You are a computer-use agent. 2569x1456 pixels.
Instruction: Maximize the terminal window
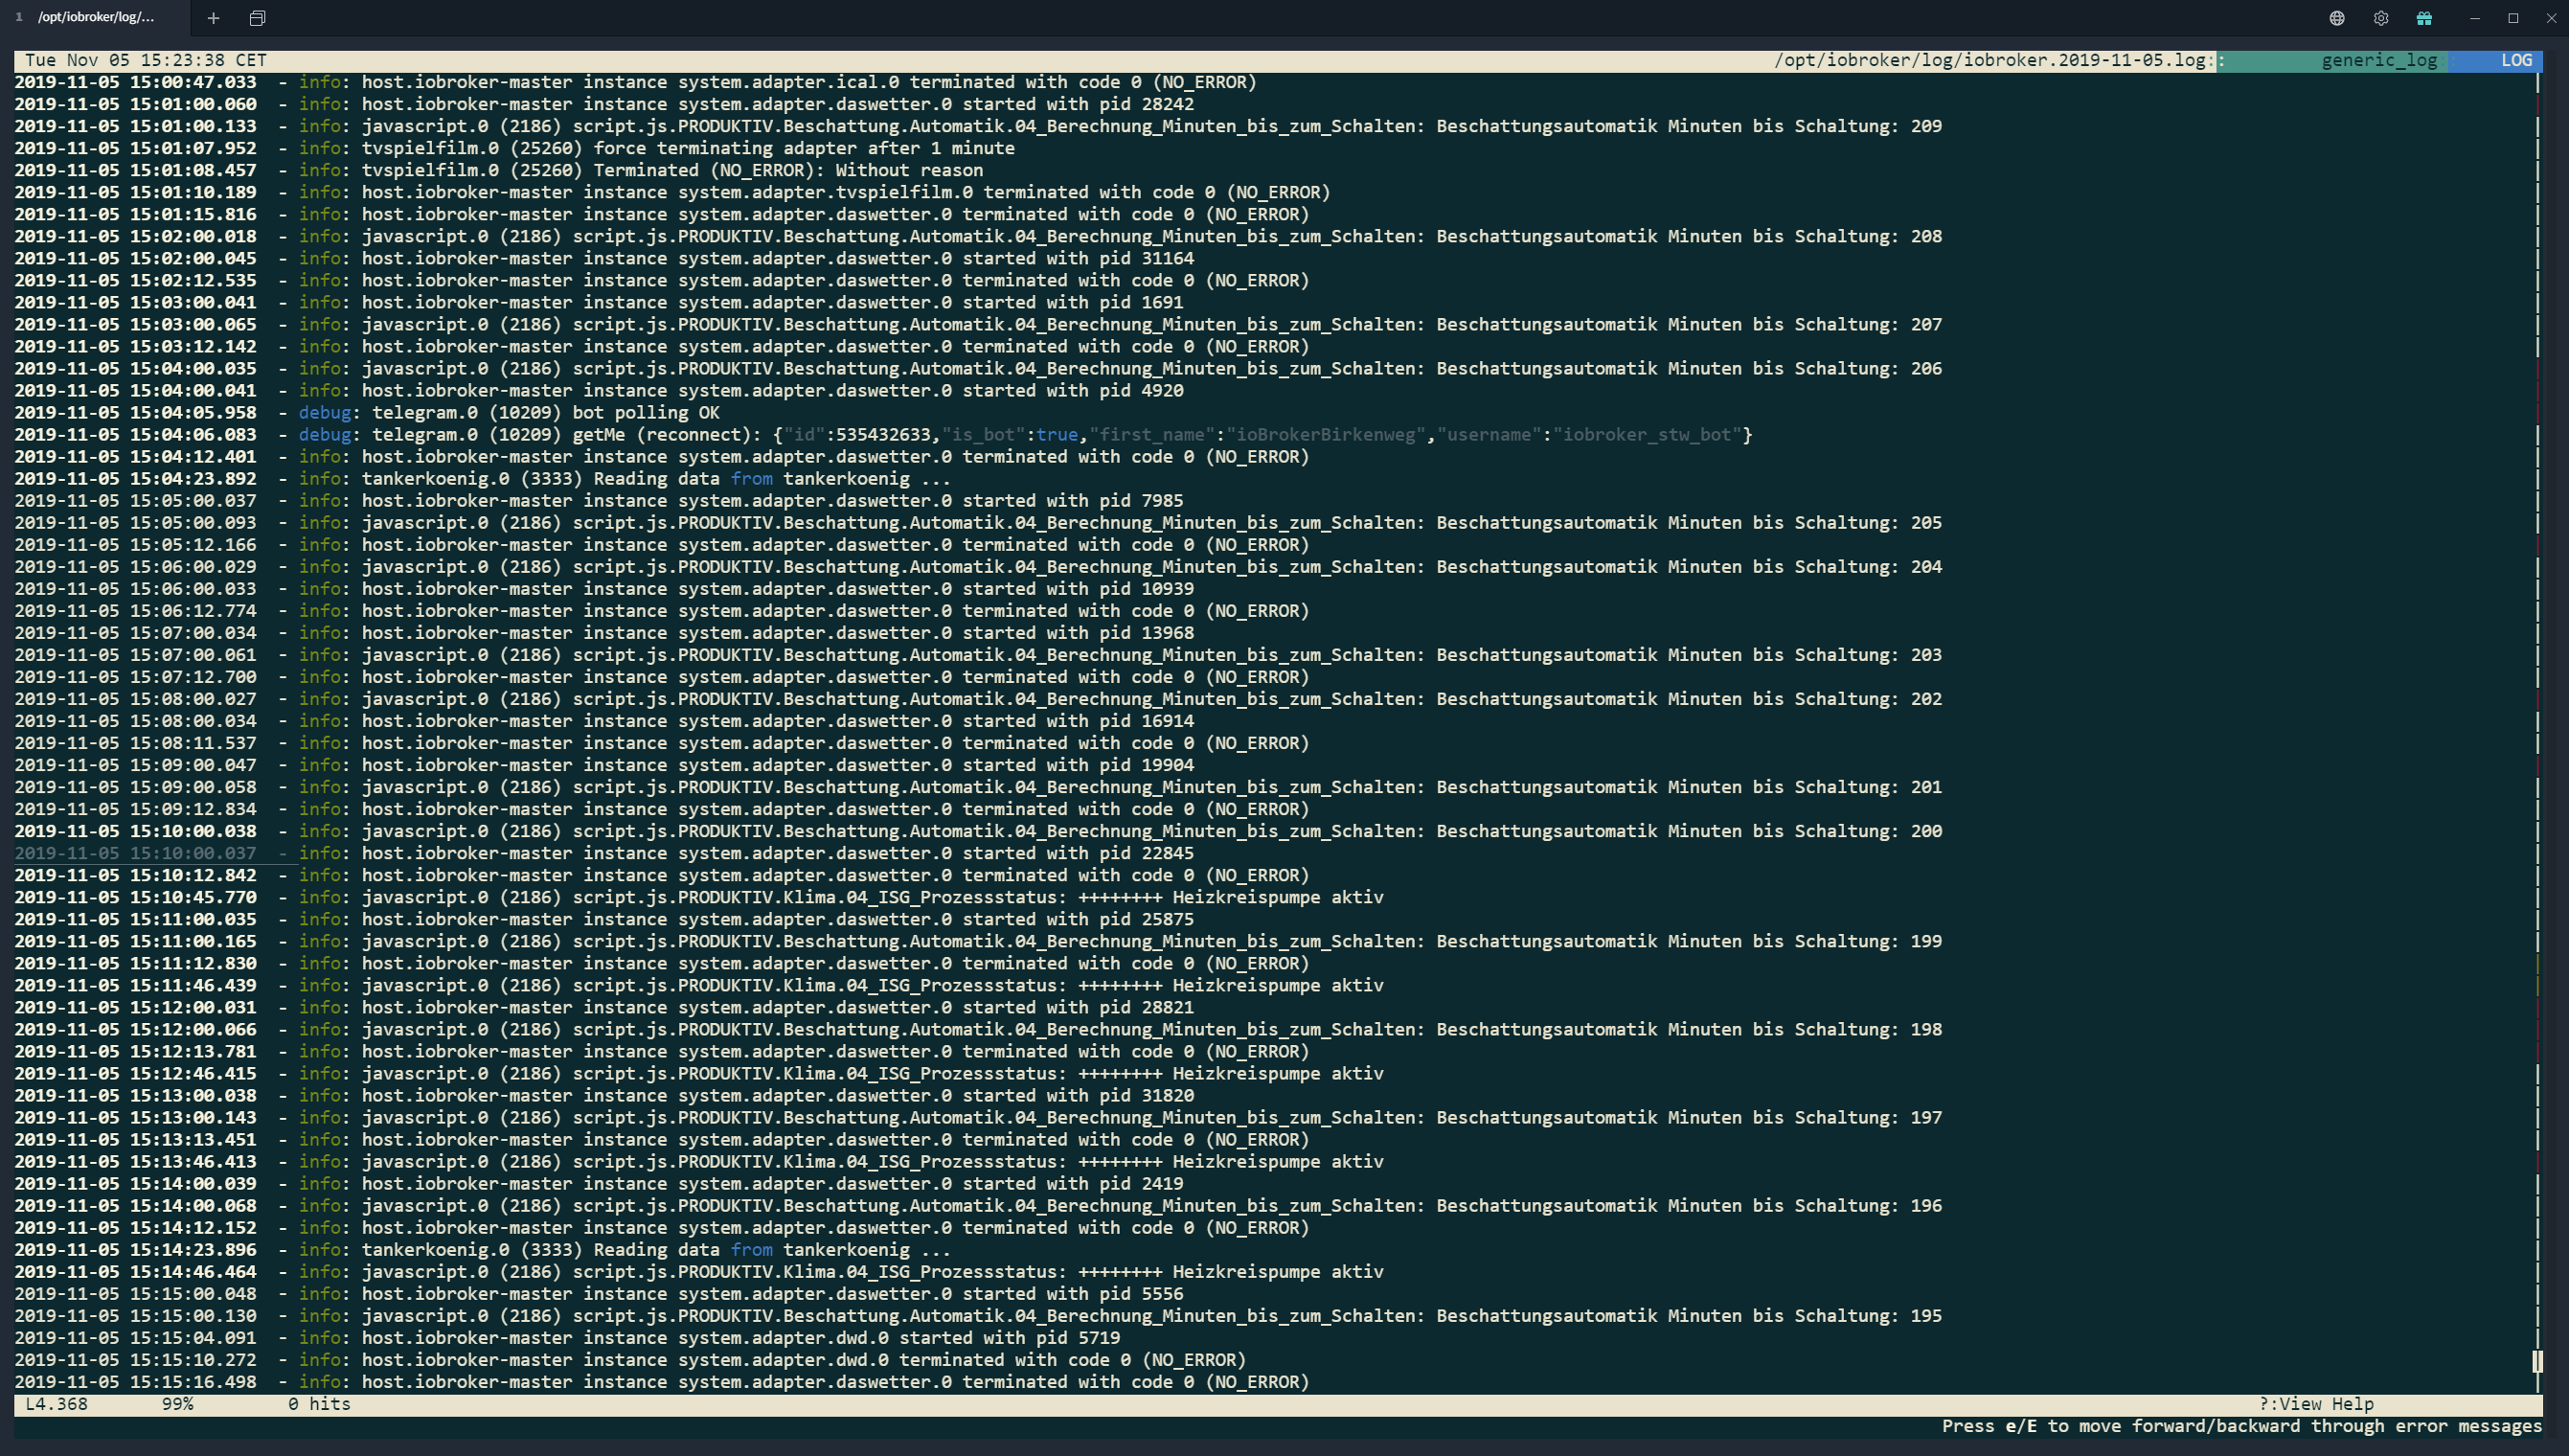click(x=2513, y=18)
